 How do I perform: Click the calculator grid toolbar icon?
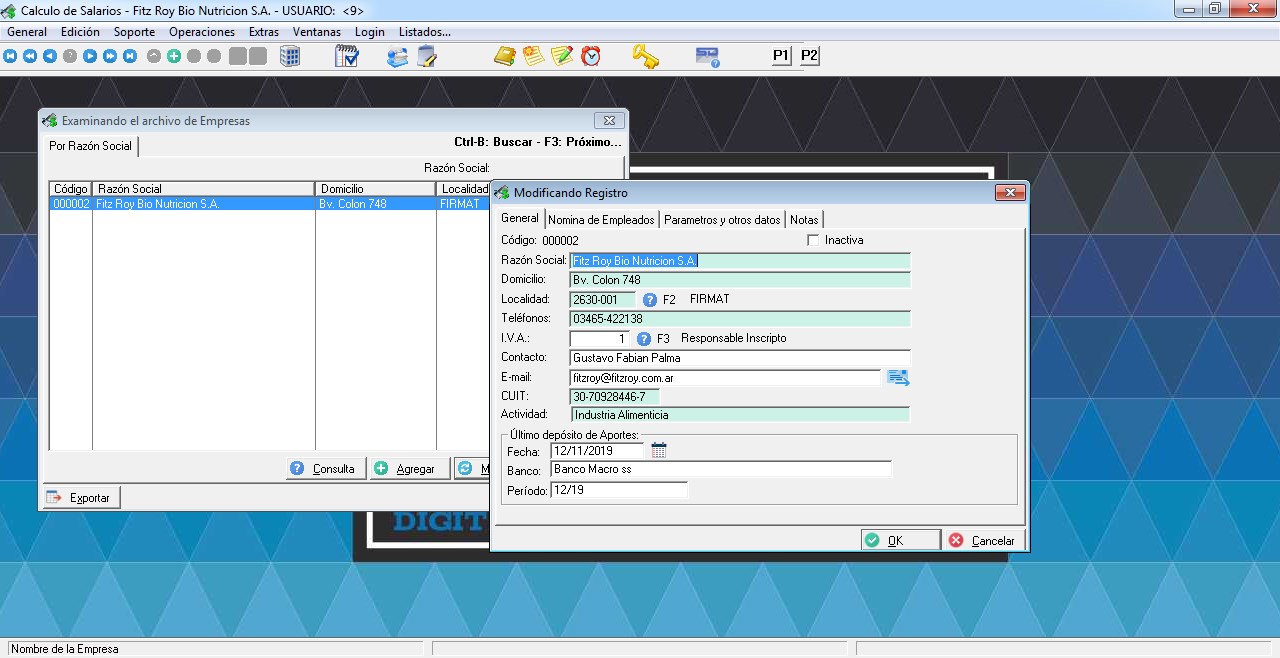[290, 56]
